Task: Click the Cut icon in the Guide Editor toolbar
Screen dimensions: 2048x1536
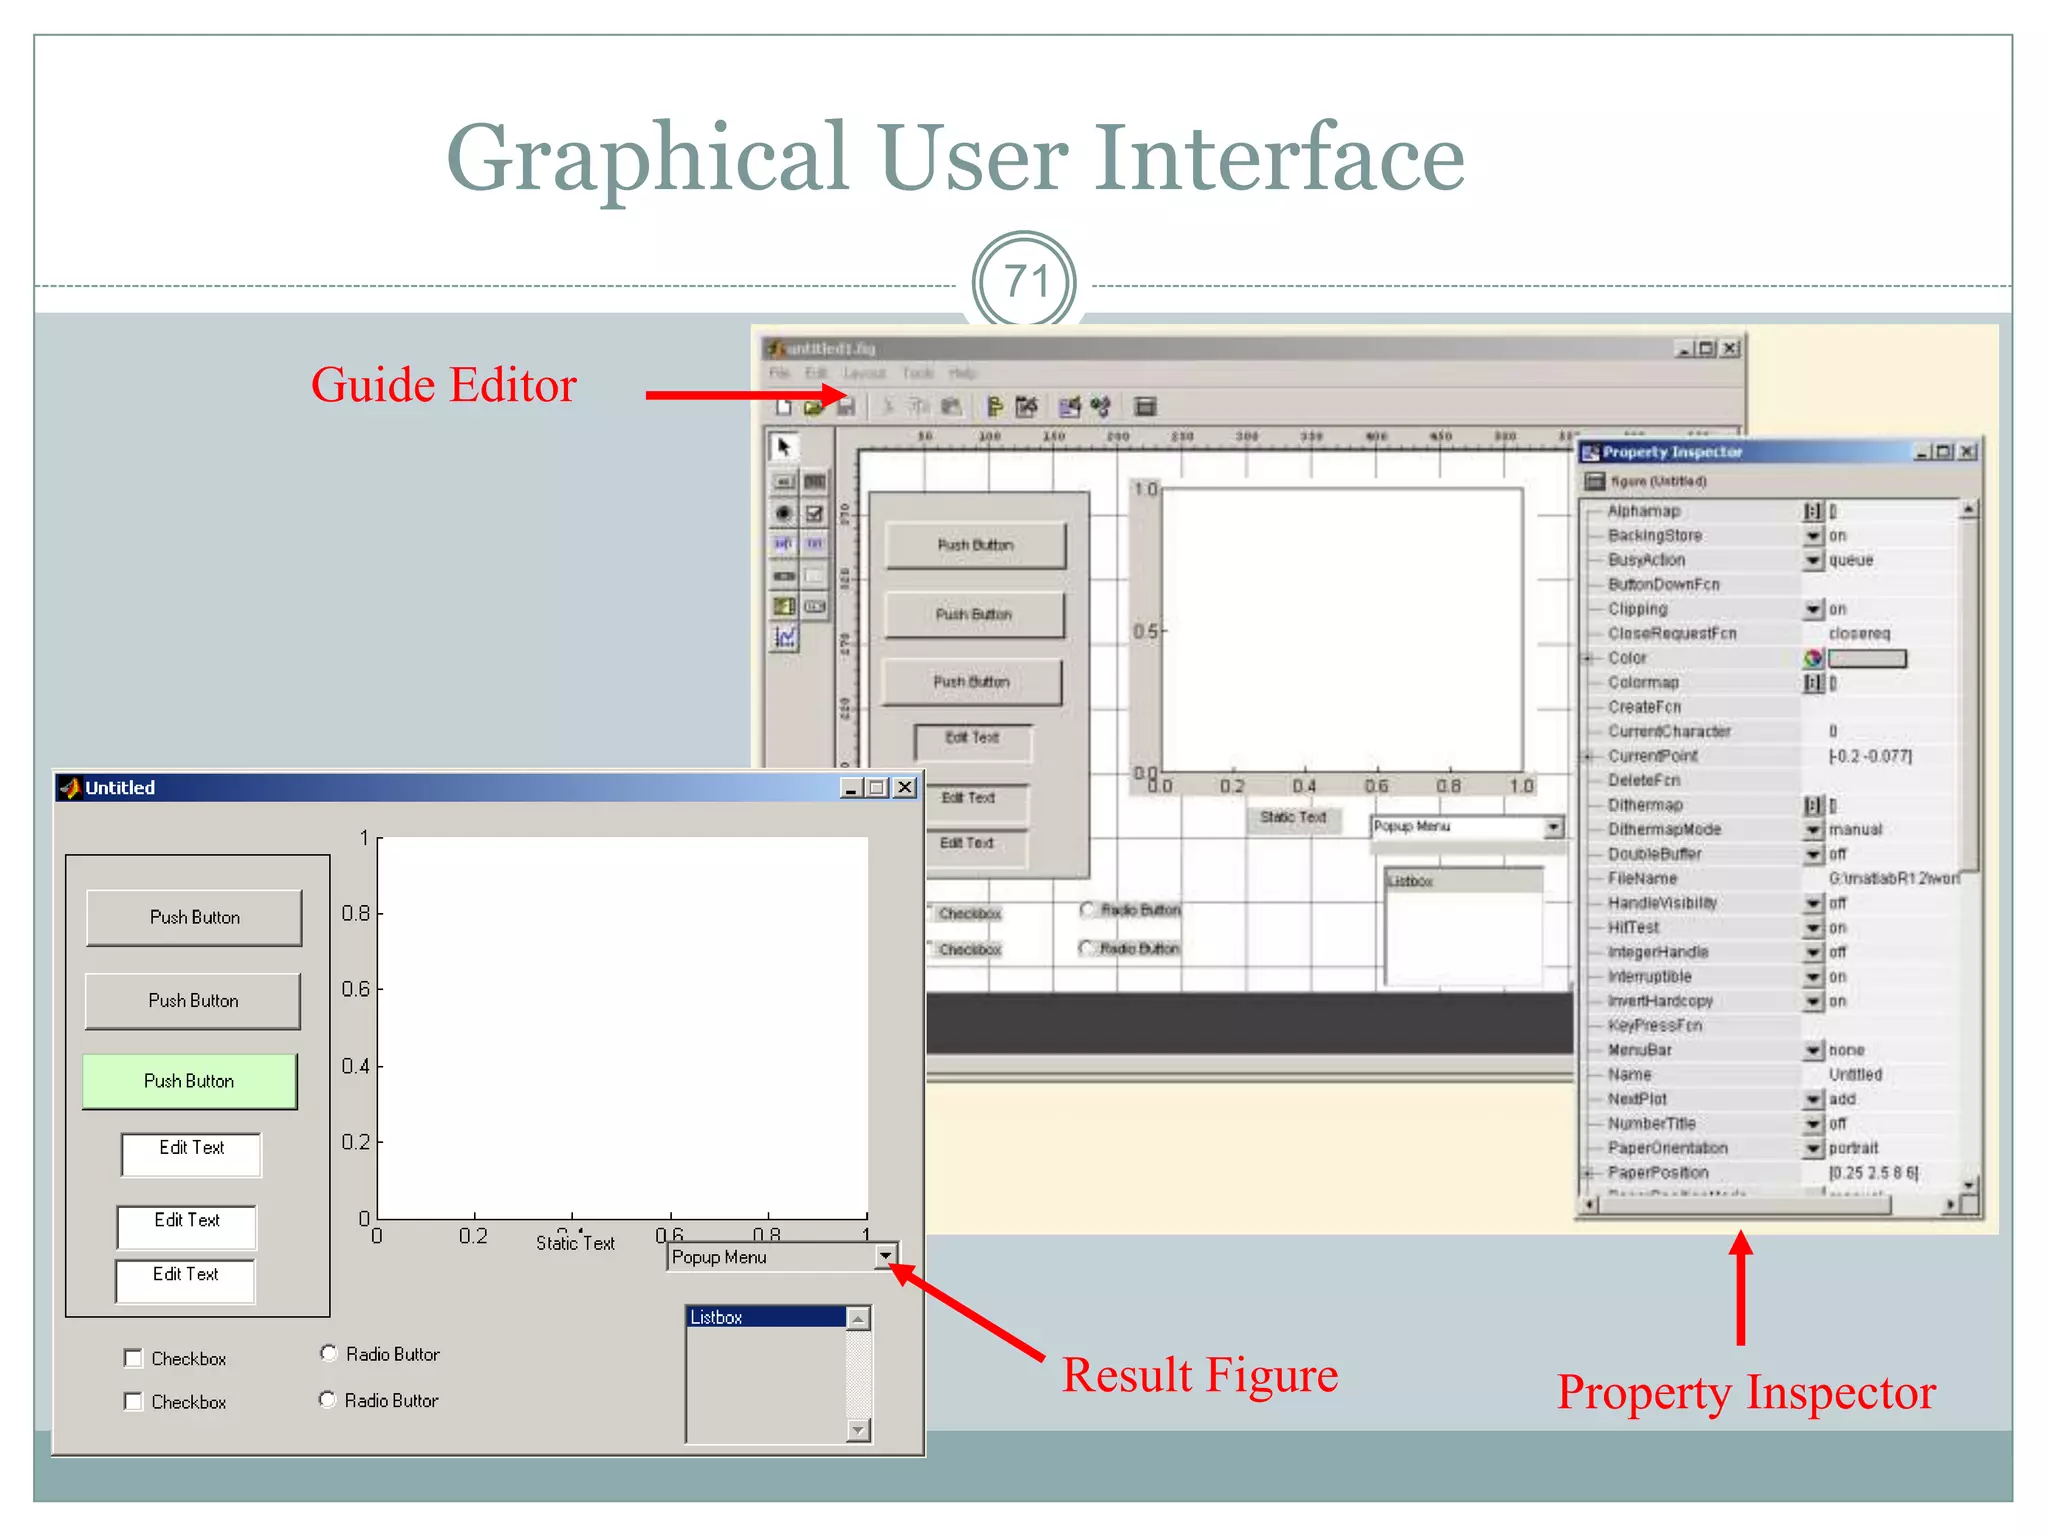Action: click(887, 406)
